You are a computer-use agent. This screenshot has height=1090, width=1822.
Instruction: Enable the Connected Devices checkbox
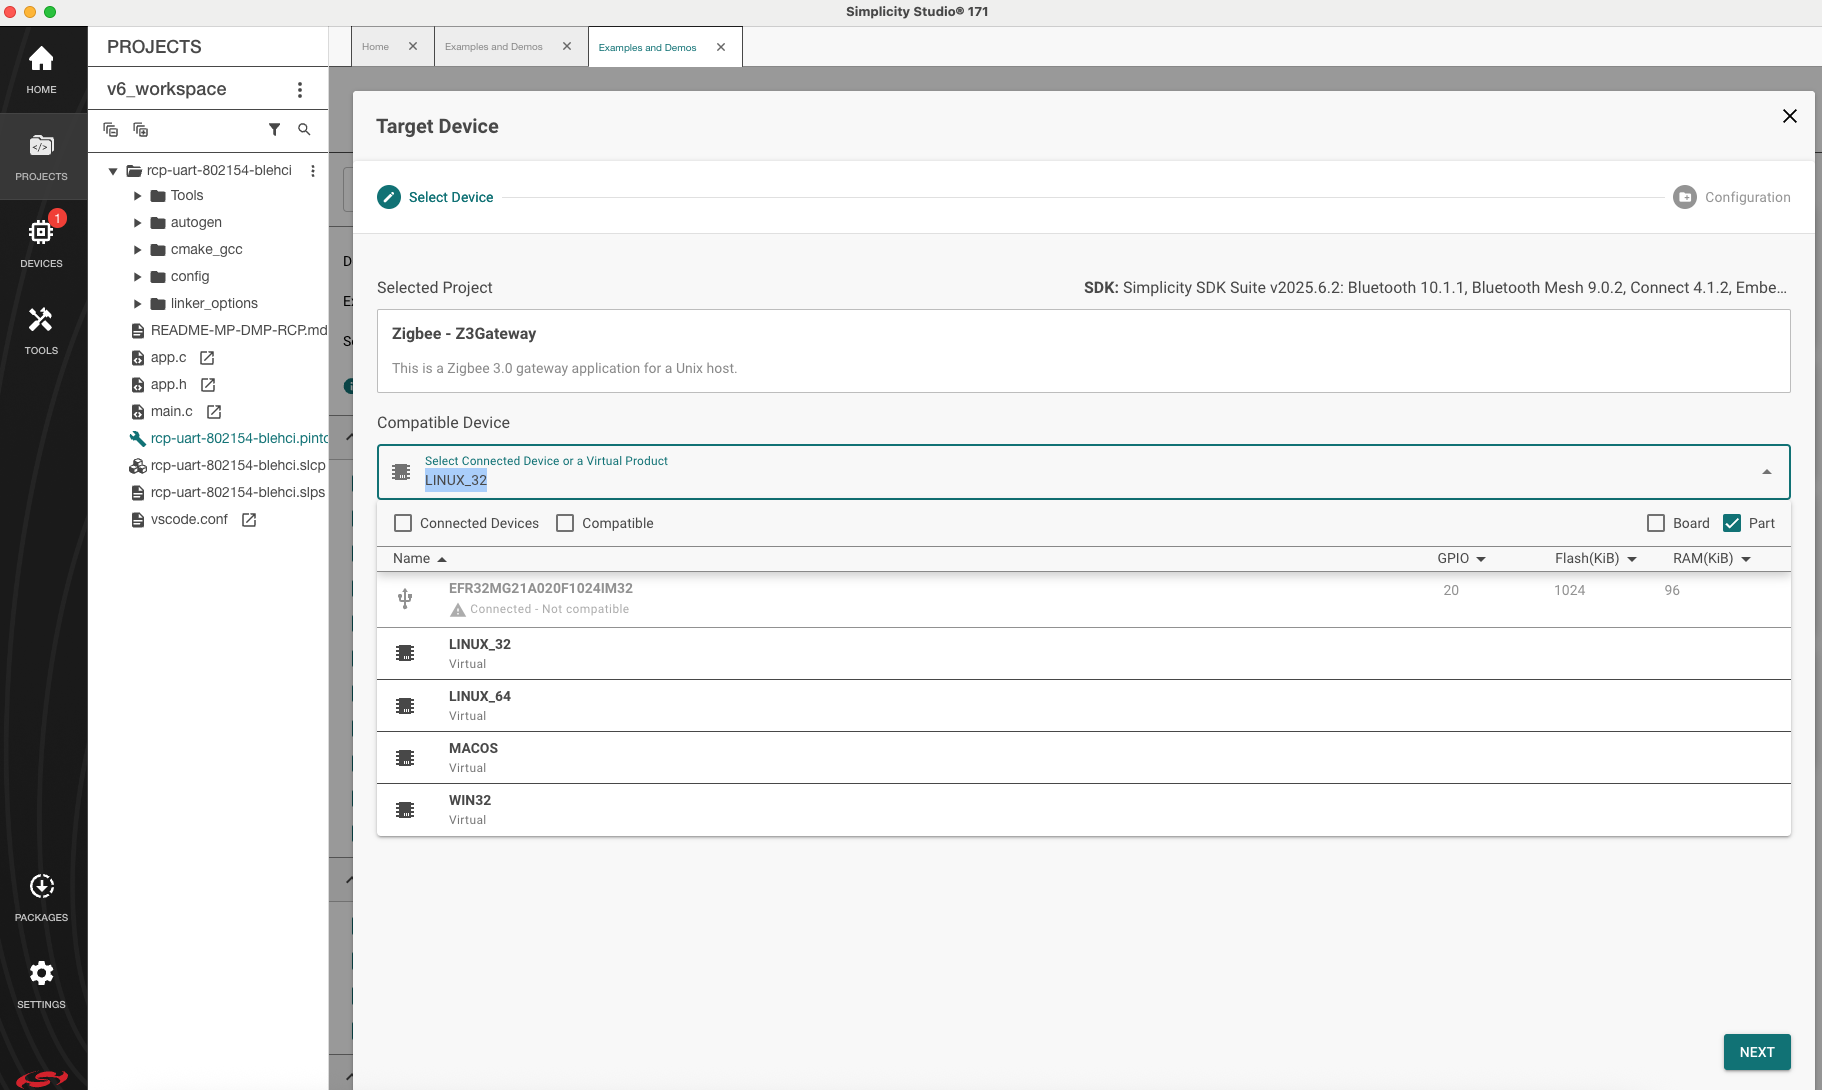(403, 523)
